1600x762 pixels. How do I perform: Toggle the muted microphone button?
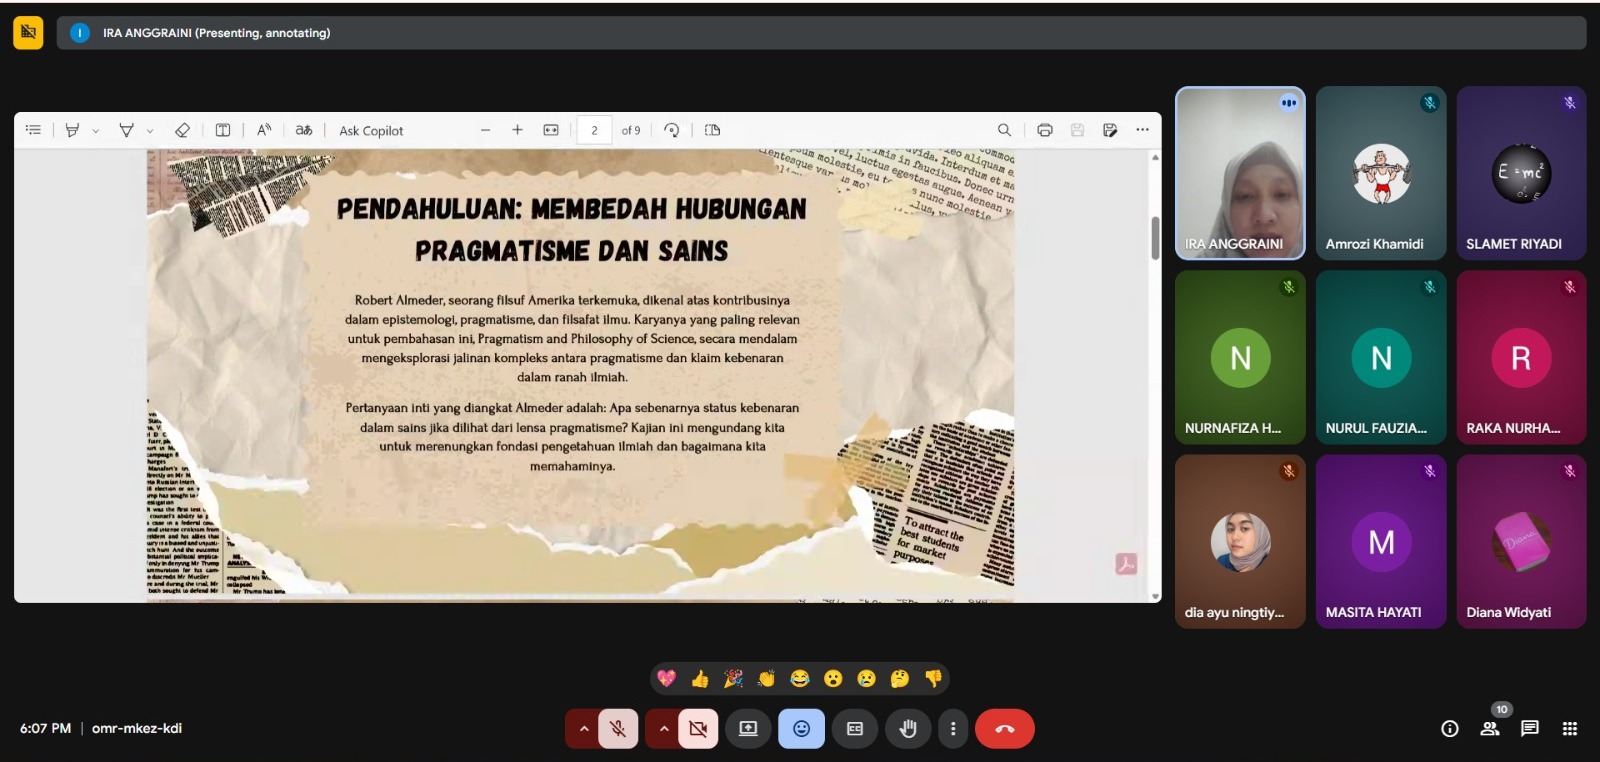618,729
